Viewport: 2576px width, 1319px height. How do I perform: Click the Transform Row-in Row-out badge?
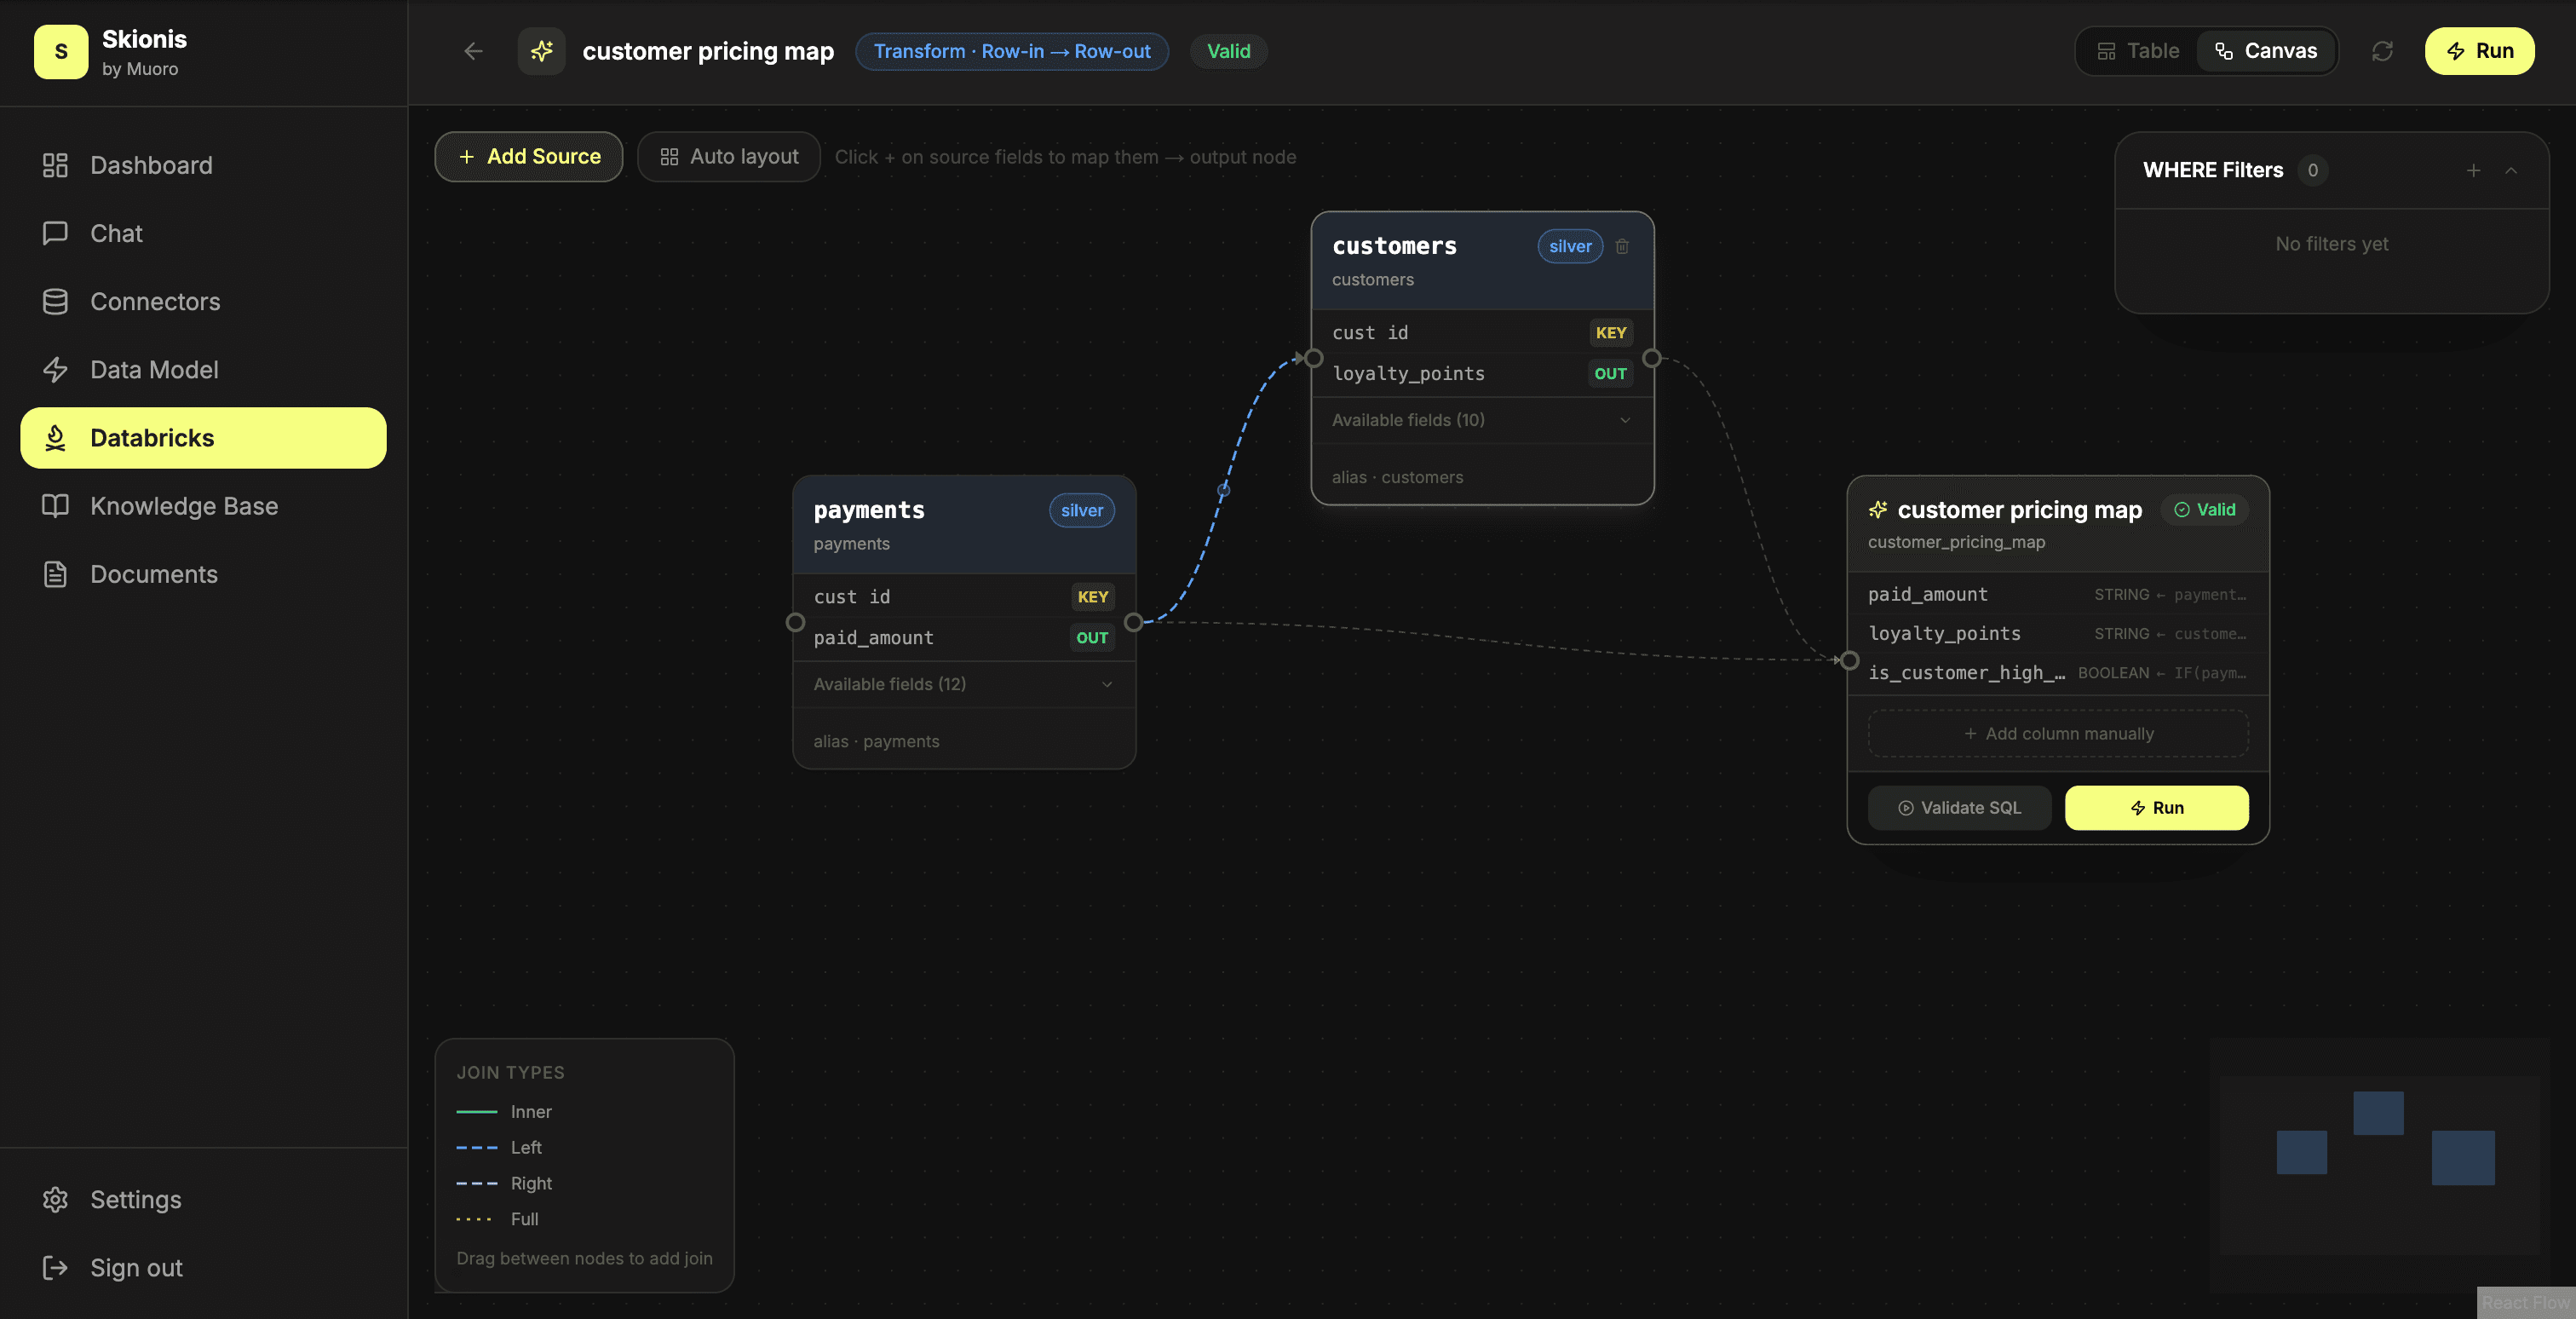1012,51
